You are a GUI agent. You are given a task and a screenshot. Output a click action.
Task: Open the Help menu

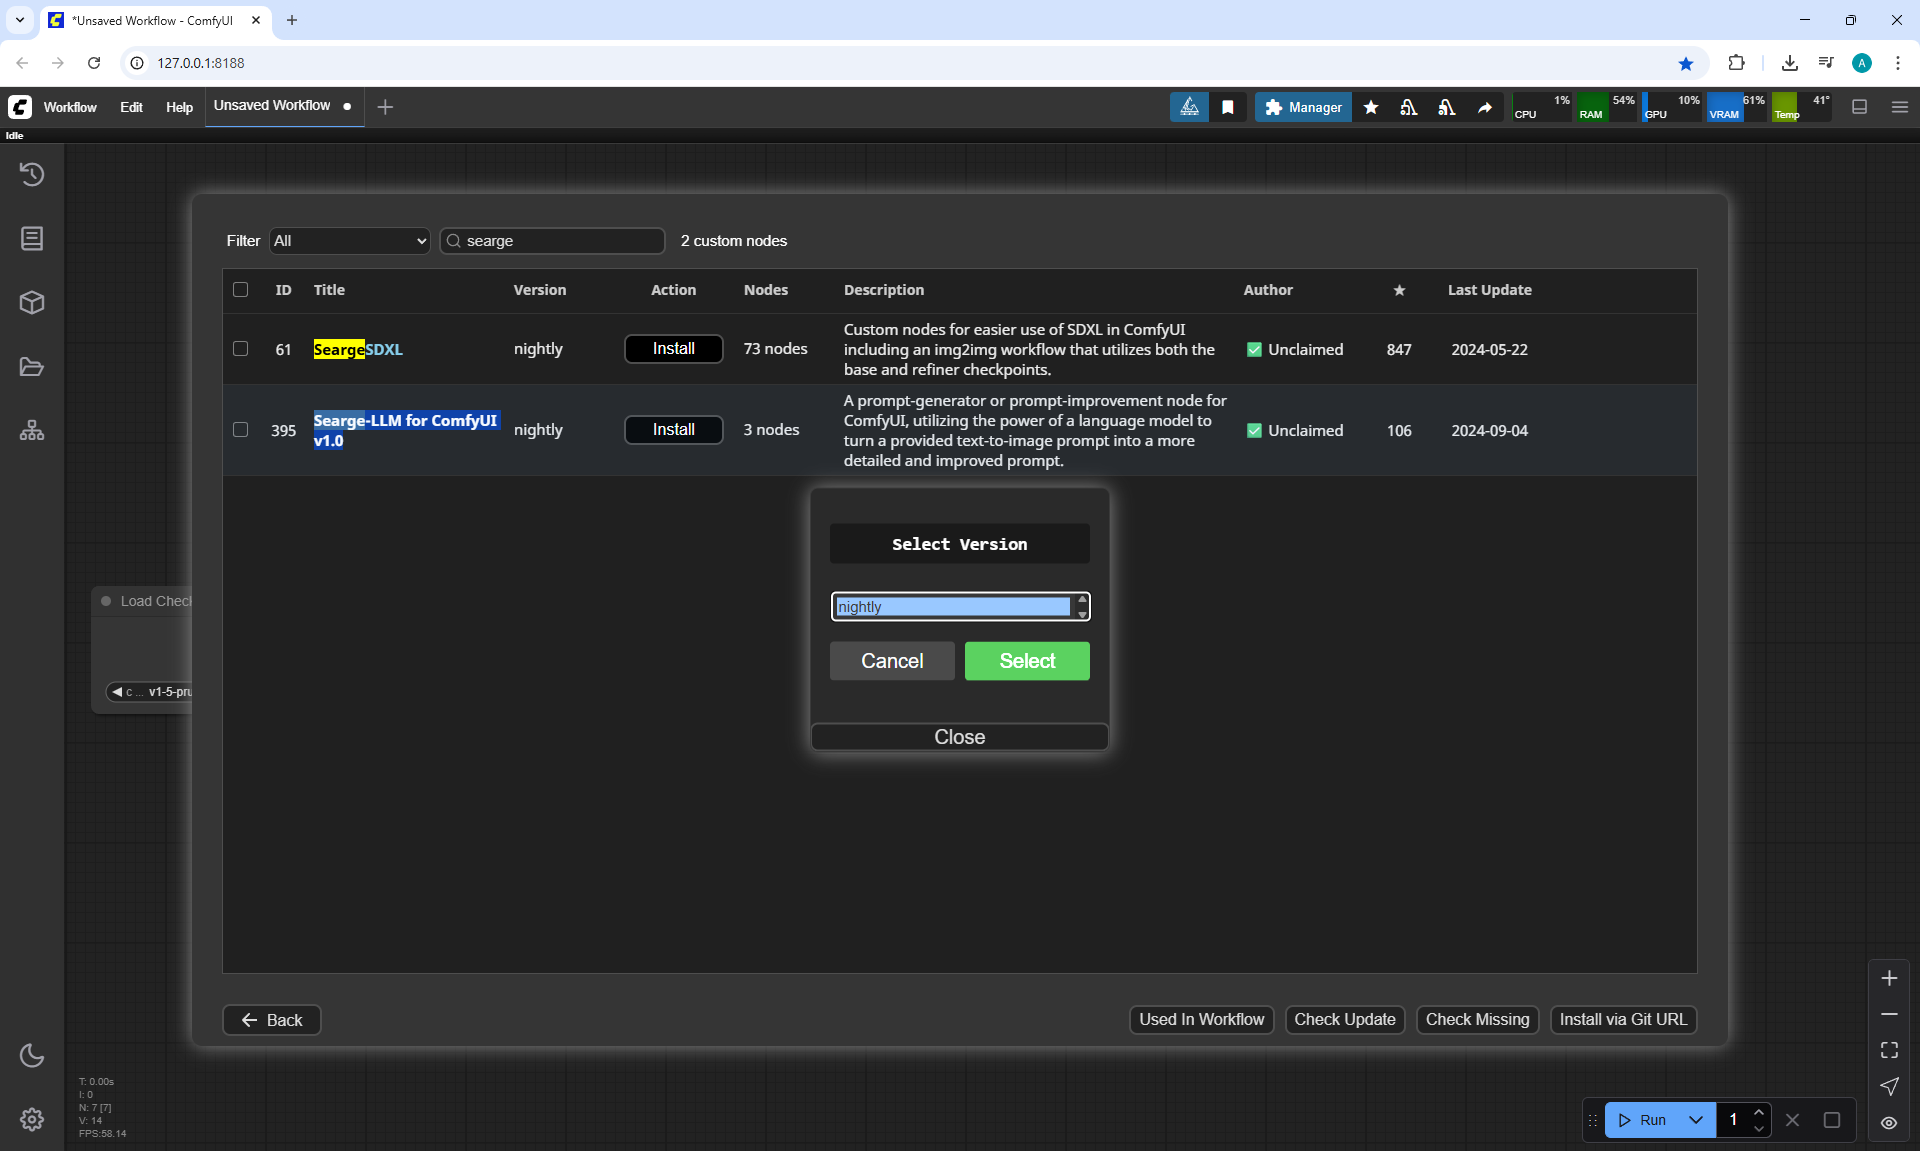click(179, 107)
